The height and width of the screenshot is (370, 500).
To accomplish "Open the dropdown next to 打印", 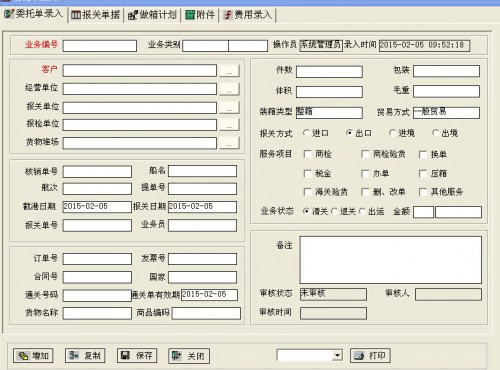I will coord(337,355).
